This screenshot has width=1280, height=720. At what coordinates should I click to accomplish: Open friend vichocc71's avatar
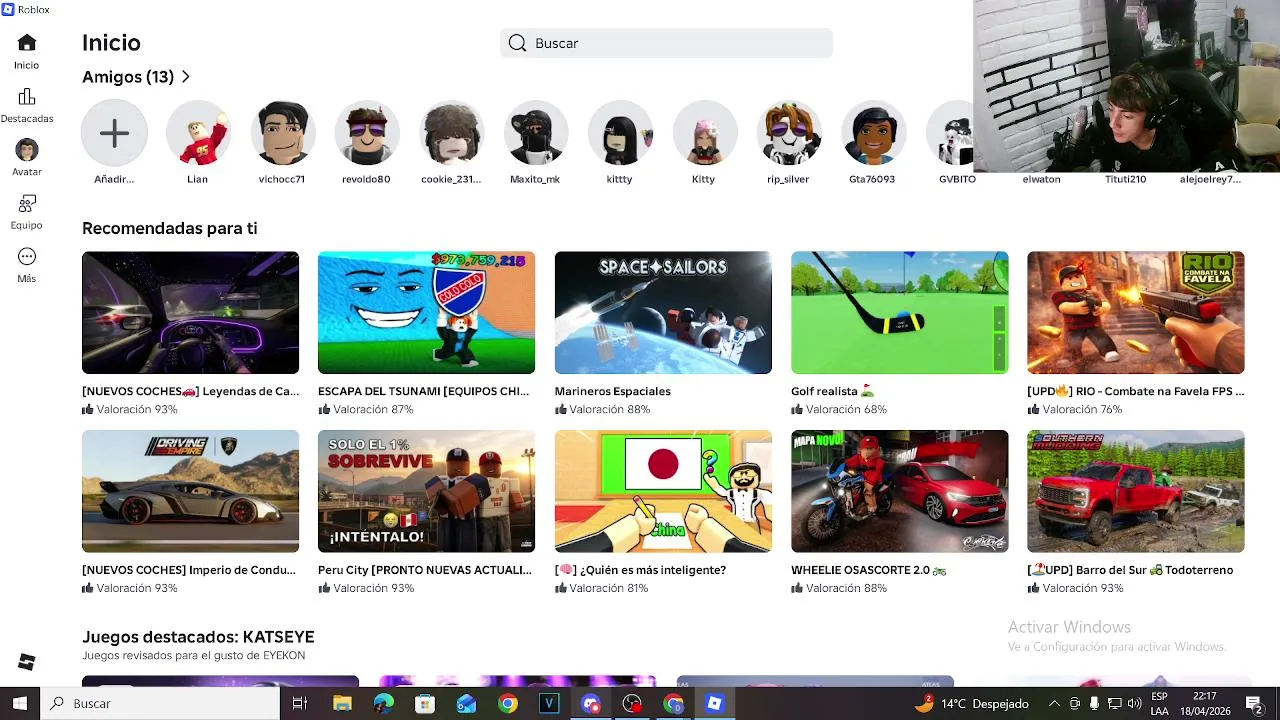pos(282,133)
